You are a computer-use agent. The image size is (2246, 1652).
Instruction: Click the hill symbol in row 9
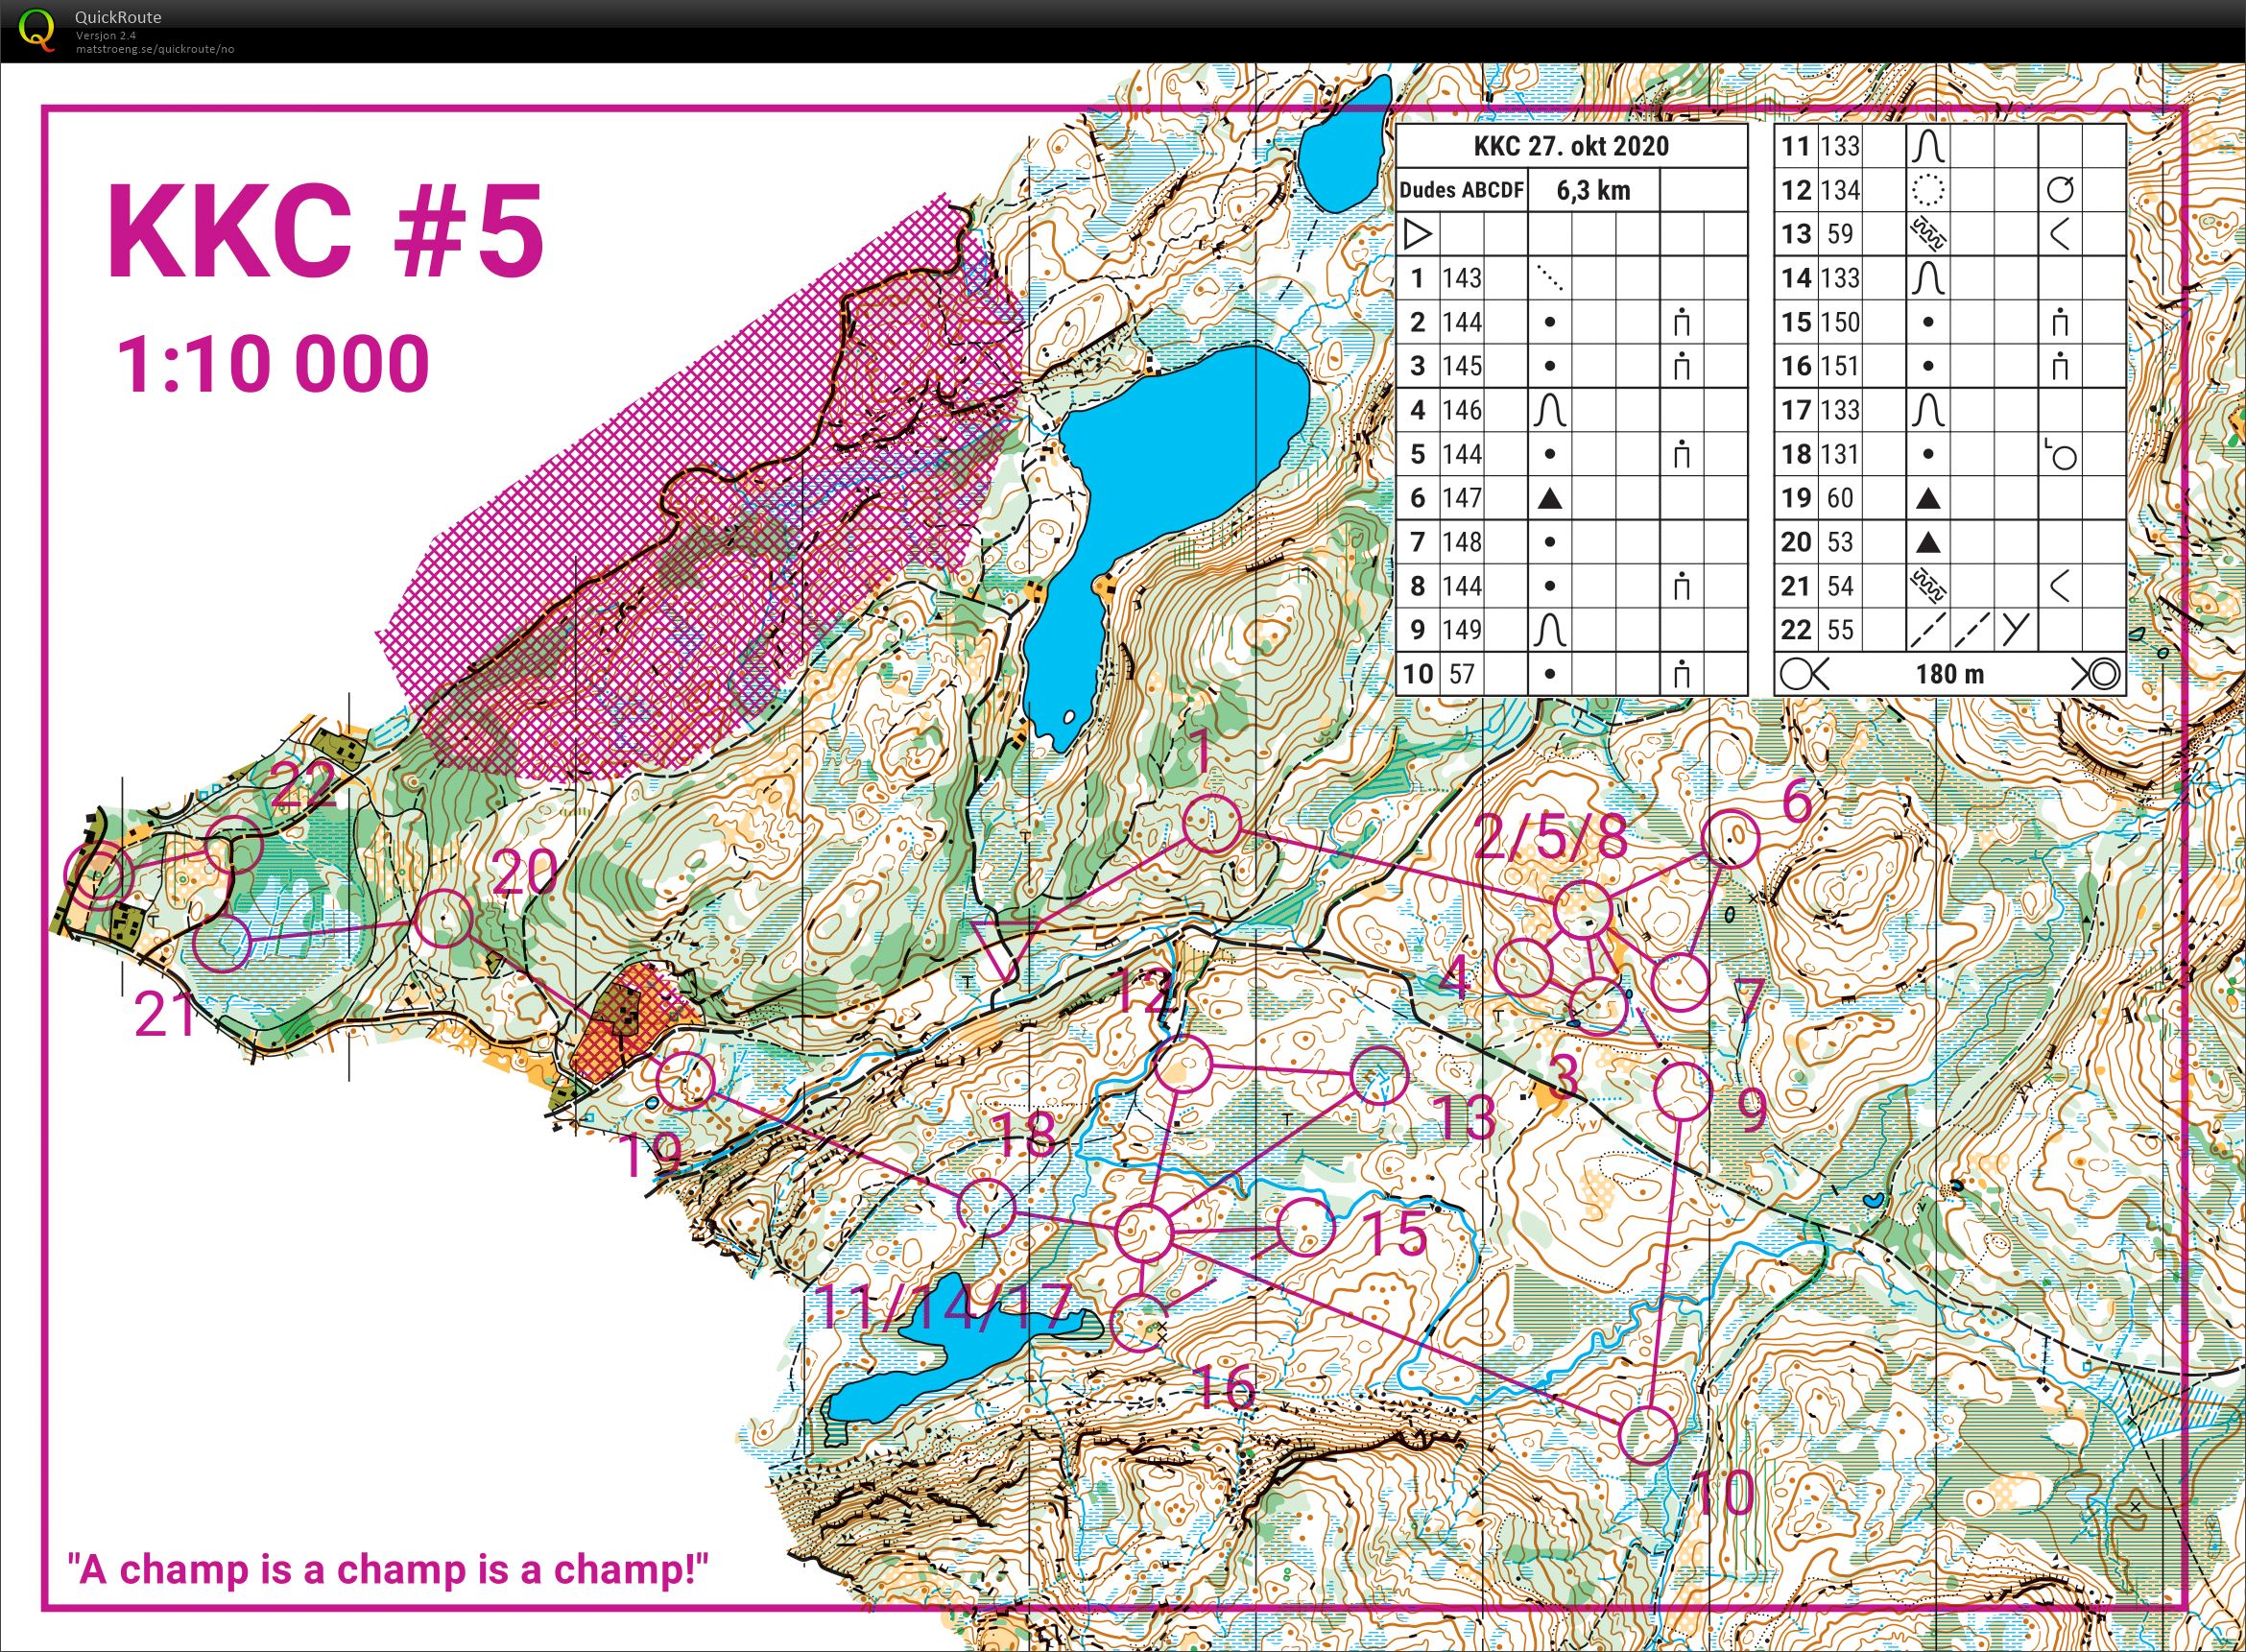tap(1549, 630)
